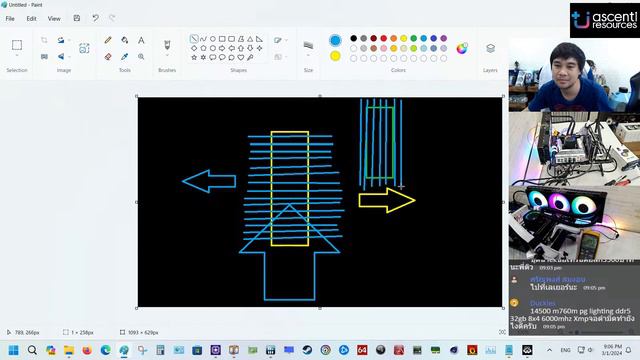Image resolution: width=640 pixels, height=360 pixels.
Task: Select the Brushes tool
Action: [167, 44]
